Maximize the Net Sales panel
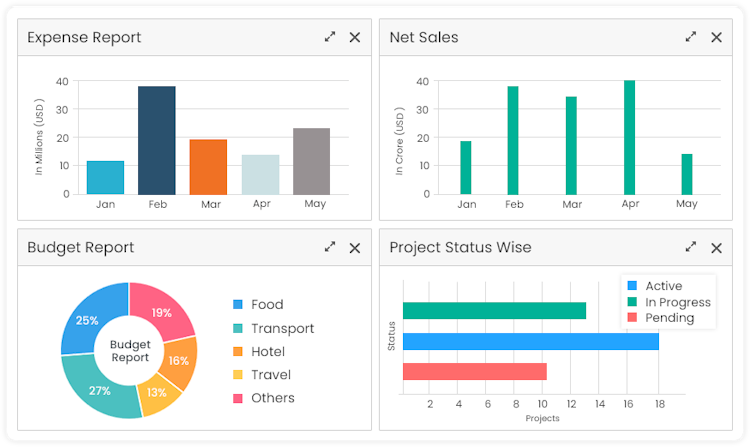This screenshot has height=447, width=750. click(x=691, y=37)
